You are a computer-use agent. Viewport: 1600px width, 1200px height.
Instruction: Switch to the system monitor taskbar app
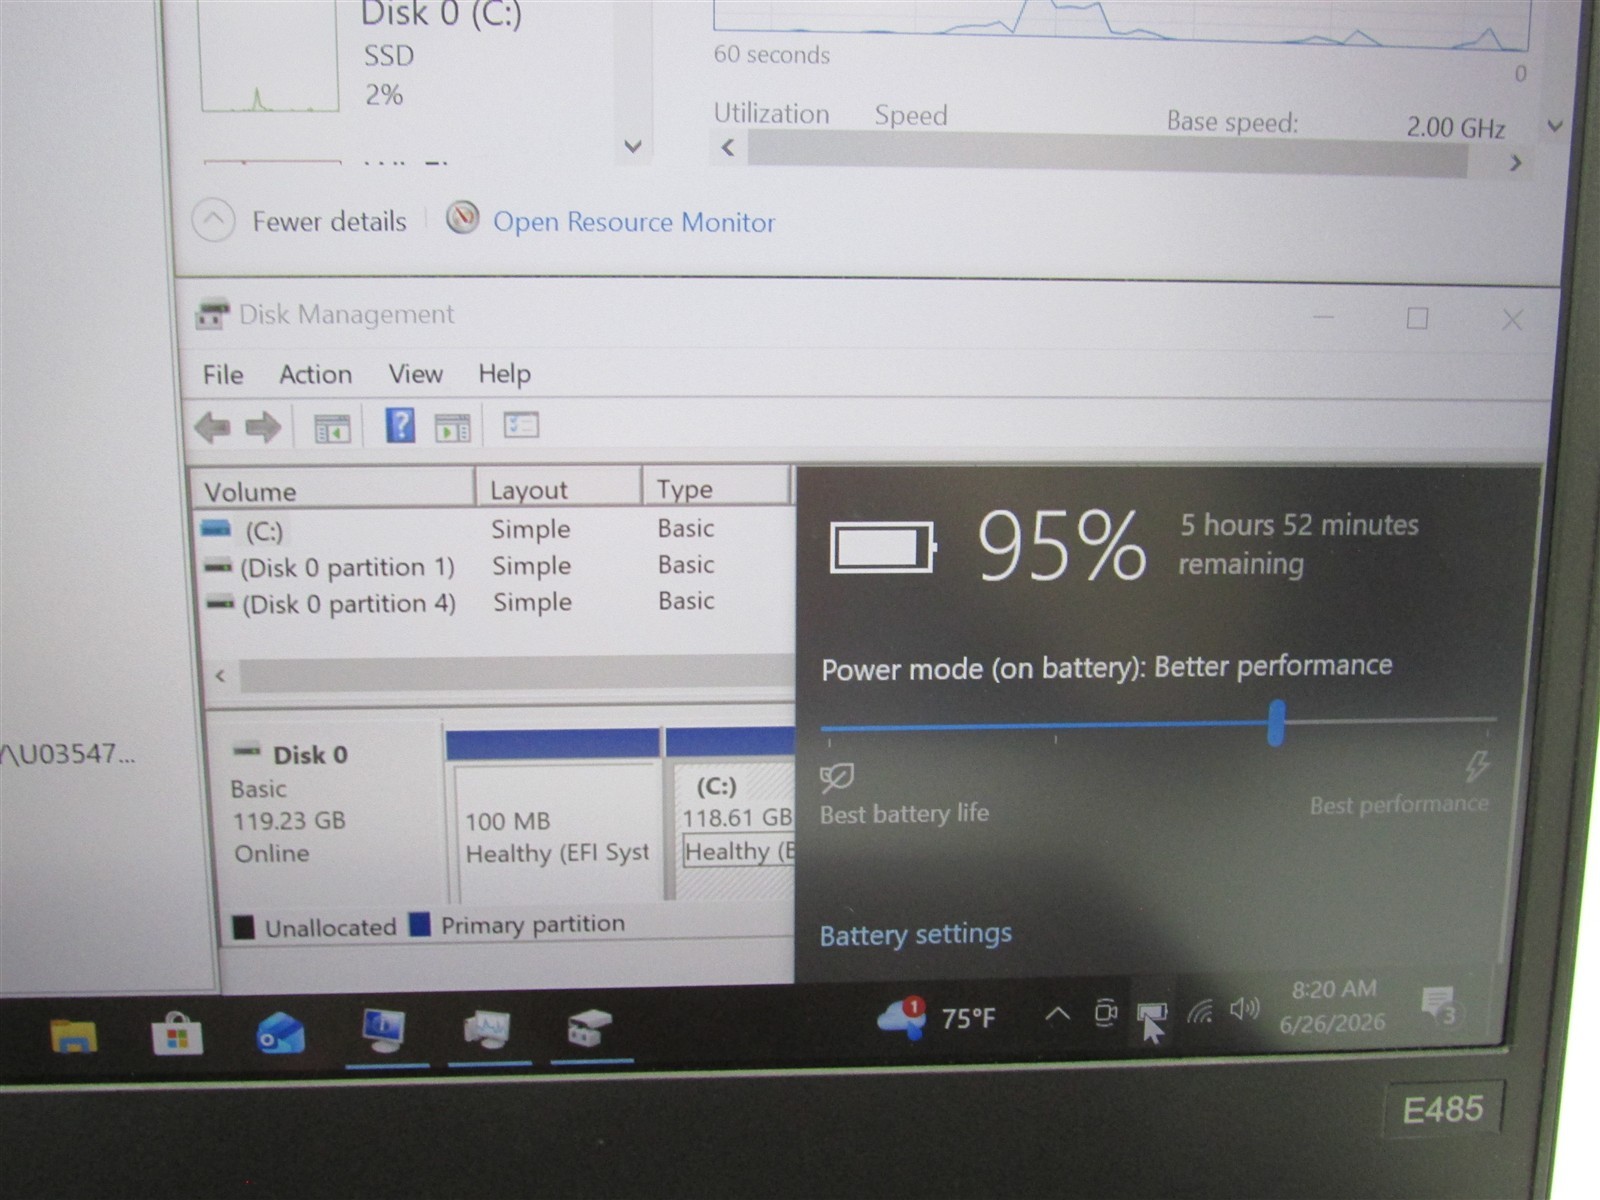pos(384,1031)
